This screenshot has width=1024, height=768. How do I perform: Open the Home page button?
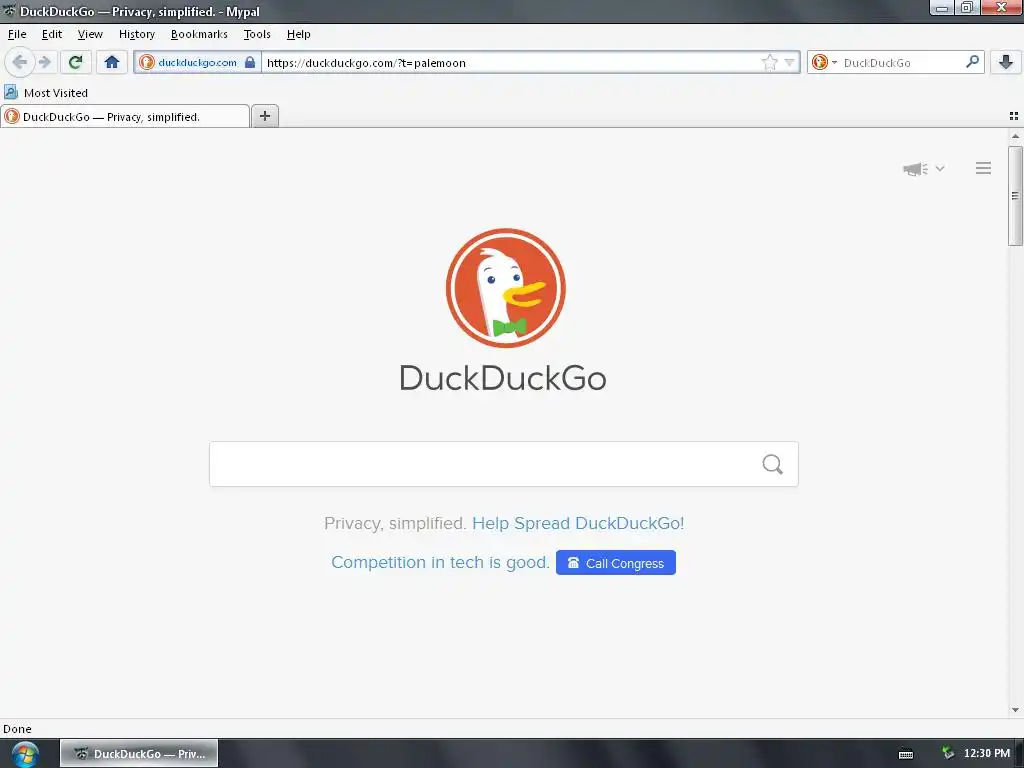(112, 62)
